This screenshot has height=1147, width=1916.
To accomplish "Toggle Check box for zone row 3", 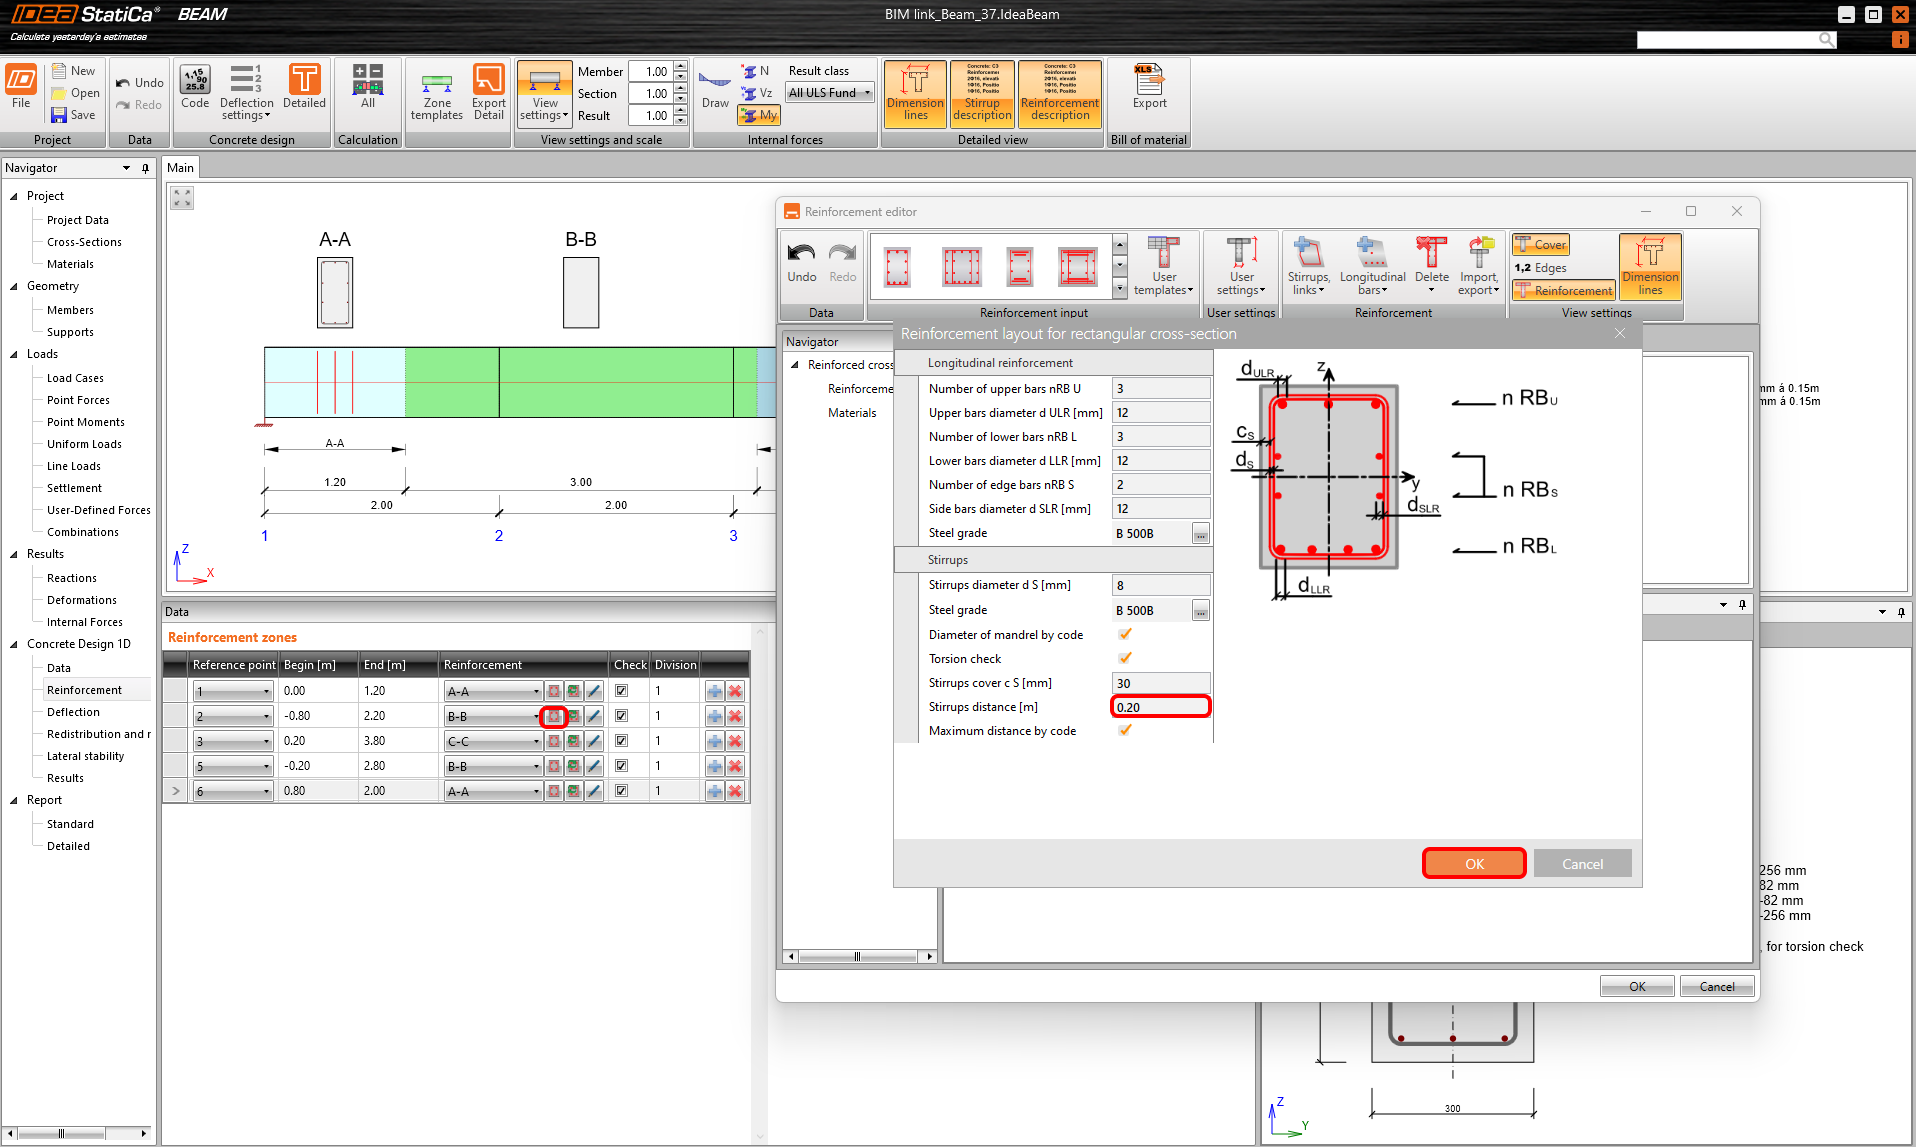I will [x=621, y=741].
